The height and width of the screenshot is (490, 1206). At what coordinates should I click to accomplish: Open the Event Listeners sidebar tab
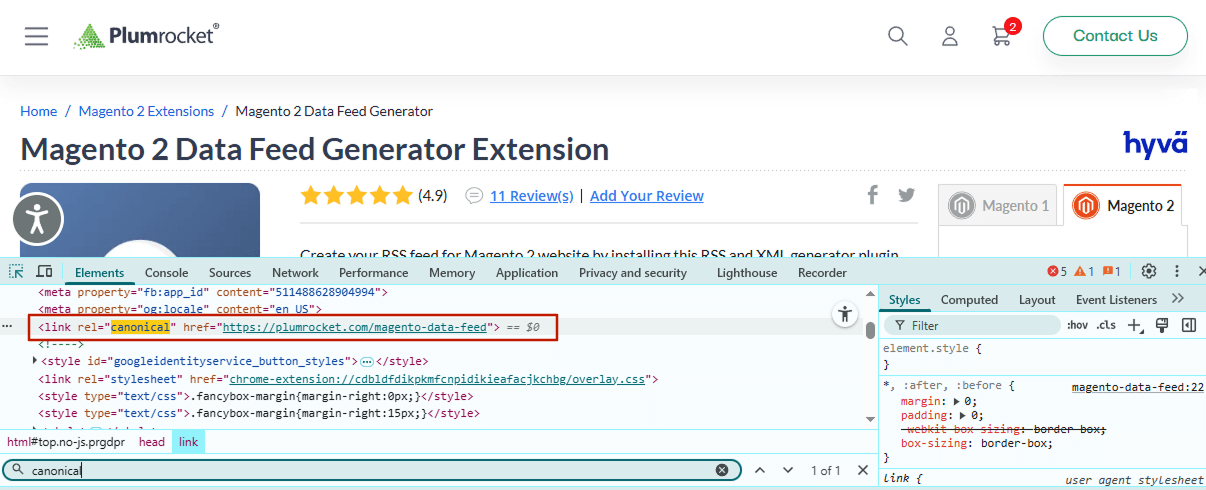point(1116,300)
